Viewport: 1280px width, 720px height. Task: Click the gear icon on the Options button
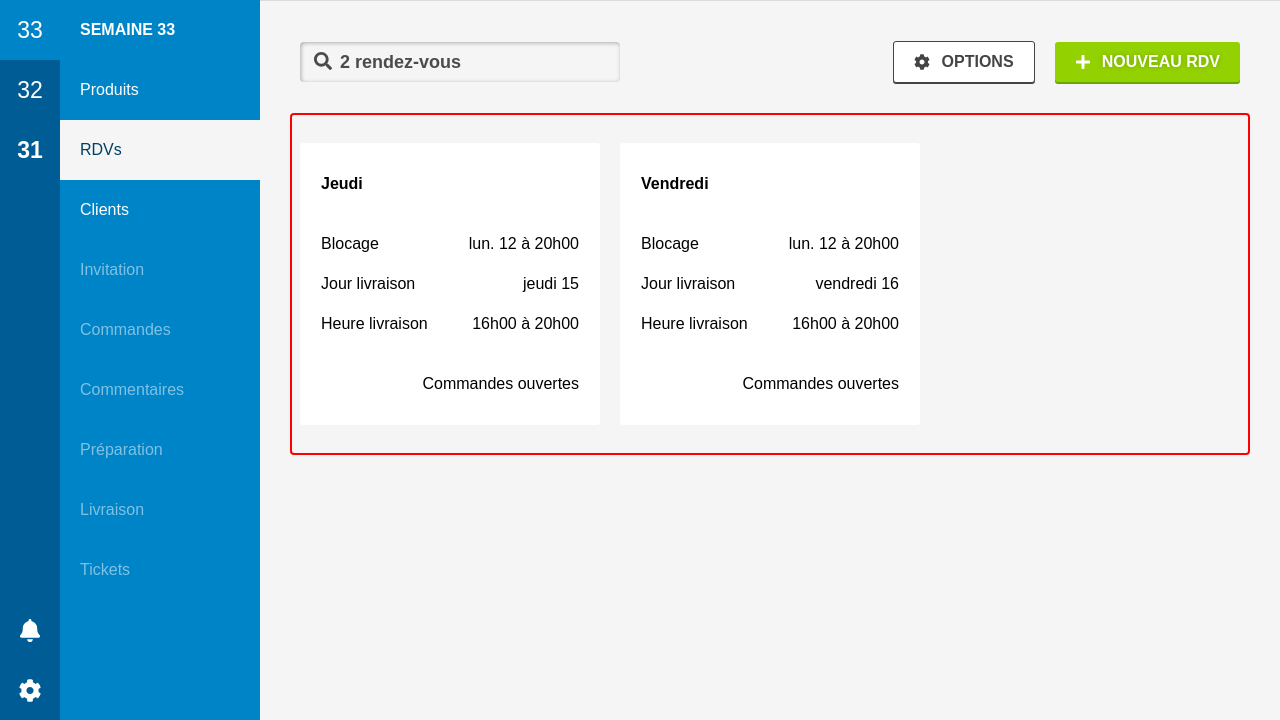pyautogui.click(x=922, y=62)
